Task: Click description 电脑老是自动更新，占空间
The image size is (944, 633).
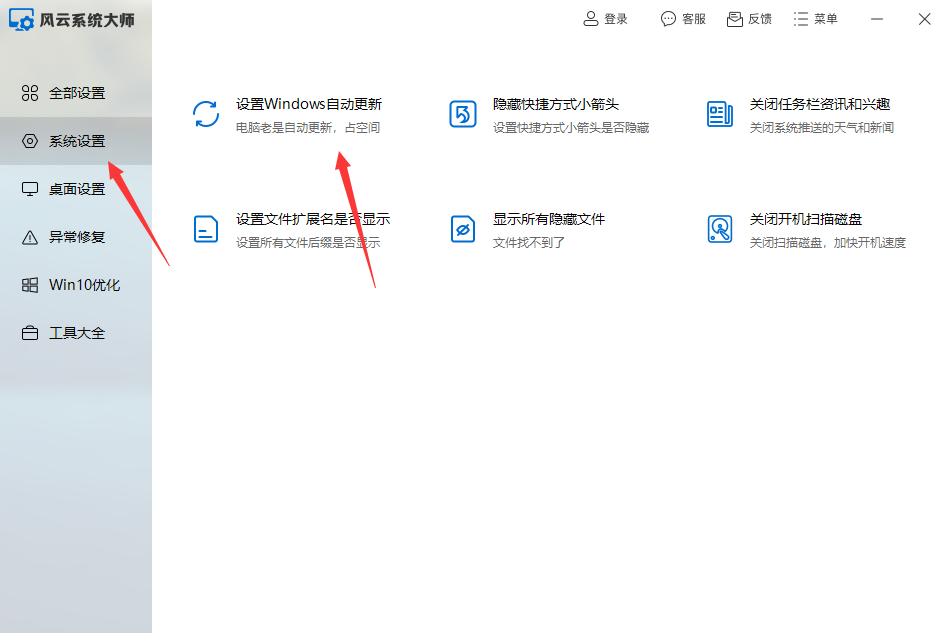Action: pyautogui.click(x=308, y=128)
